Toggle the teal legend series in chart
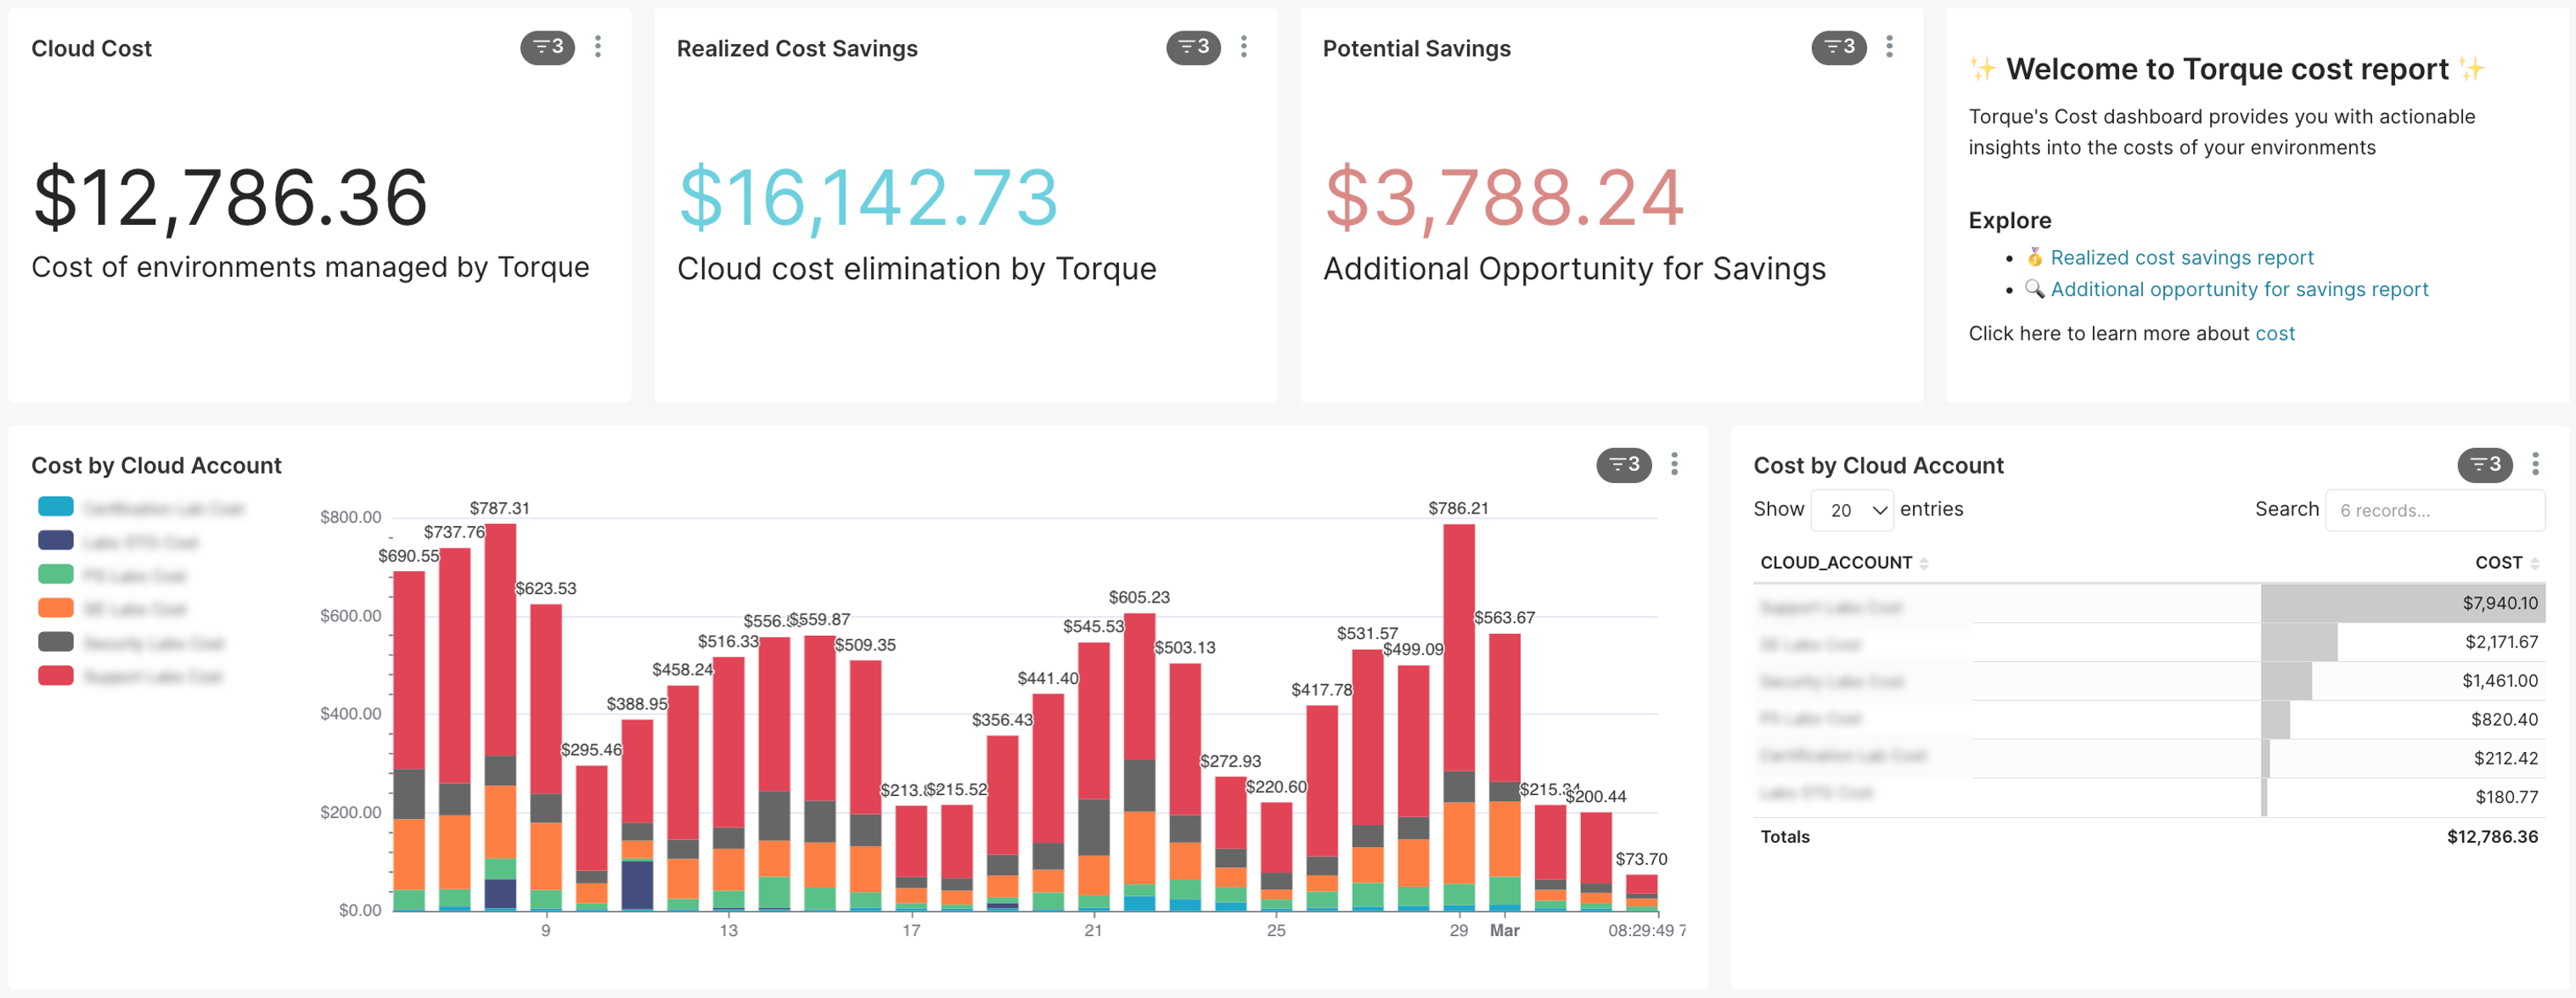2576x998 pixels. [56, 508]
